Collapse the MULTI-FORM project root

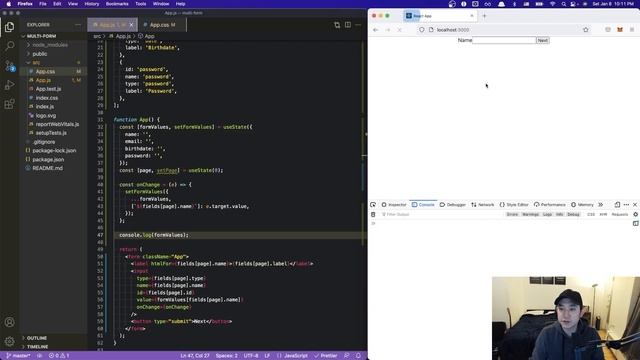point(41,36)
